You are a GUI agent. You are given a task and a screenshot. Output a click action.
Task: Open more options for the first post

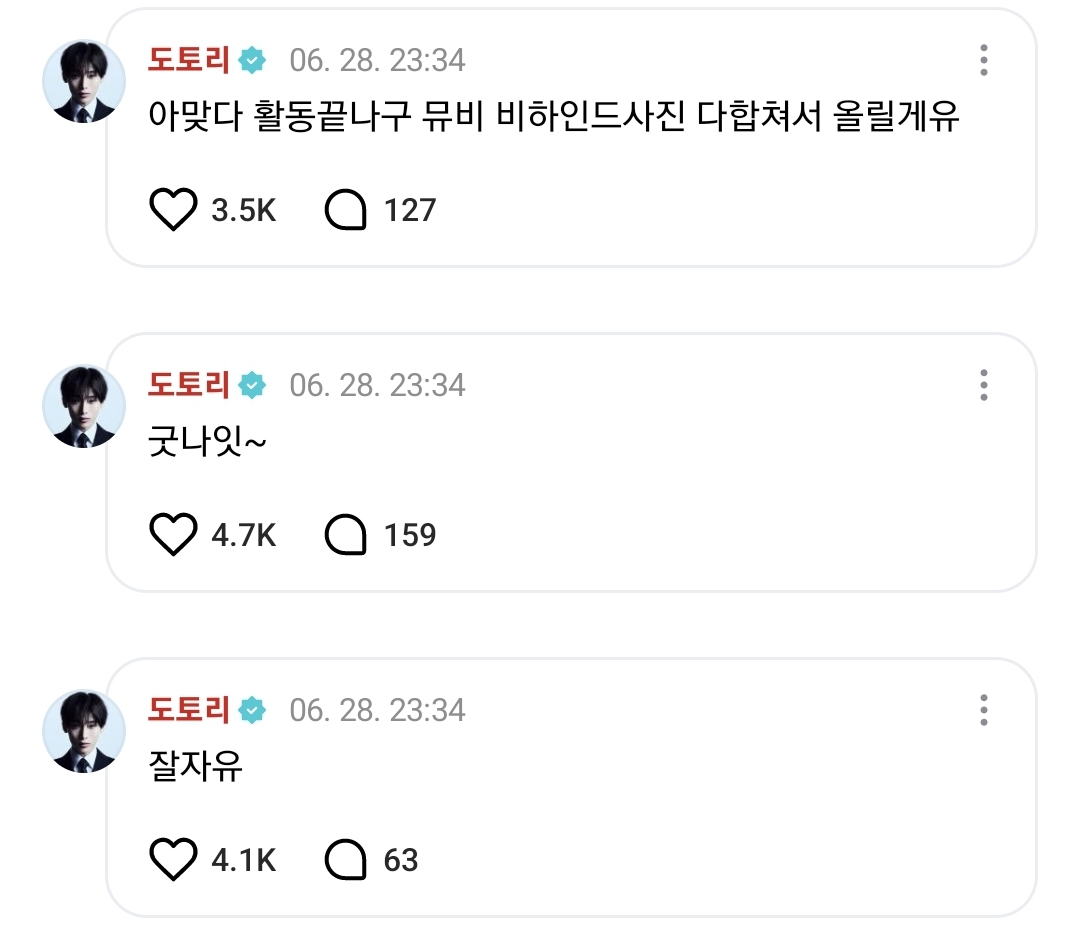[984, 60]
